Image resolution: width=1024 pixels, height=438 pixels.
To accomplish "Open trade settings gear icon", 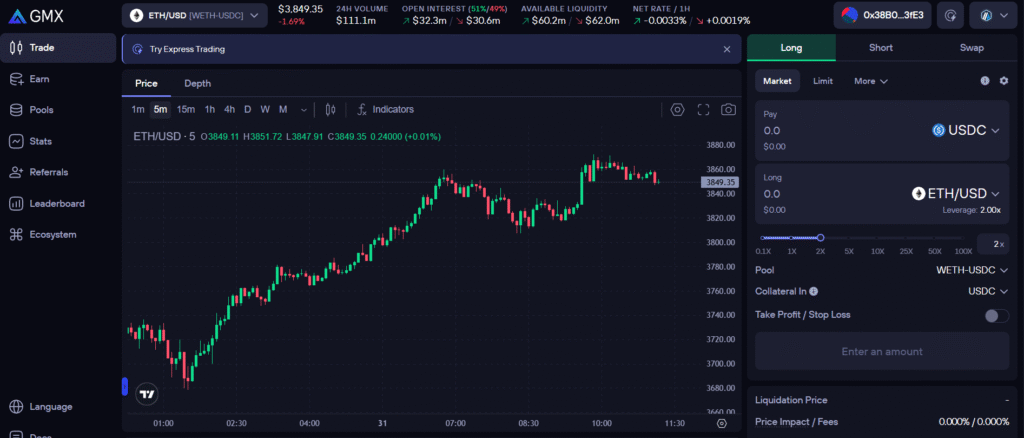I will [1004, 81].
